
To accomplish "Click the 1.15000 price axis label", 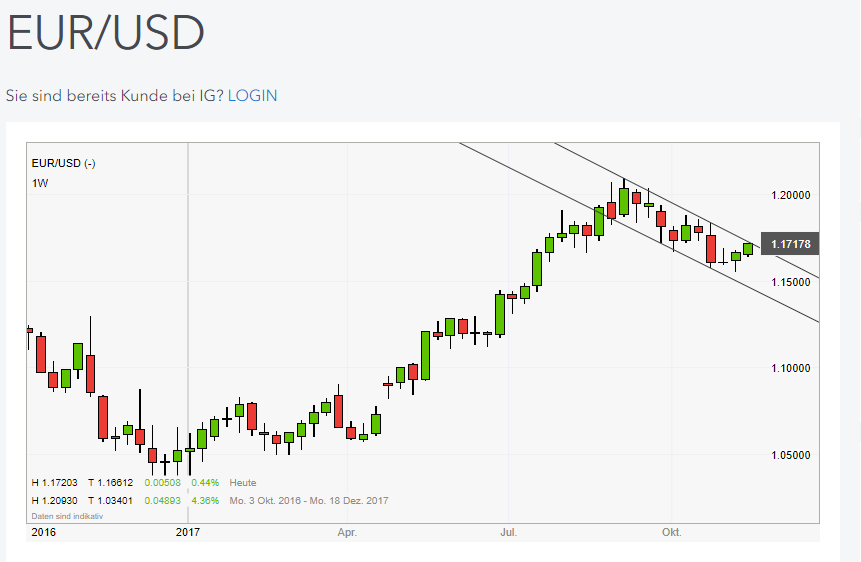I will (x=791, y=282).
